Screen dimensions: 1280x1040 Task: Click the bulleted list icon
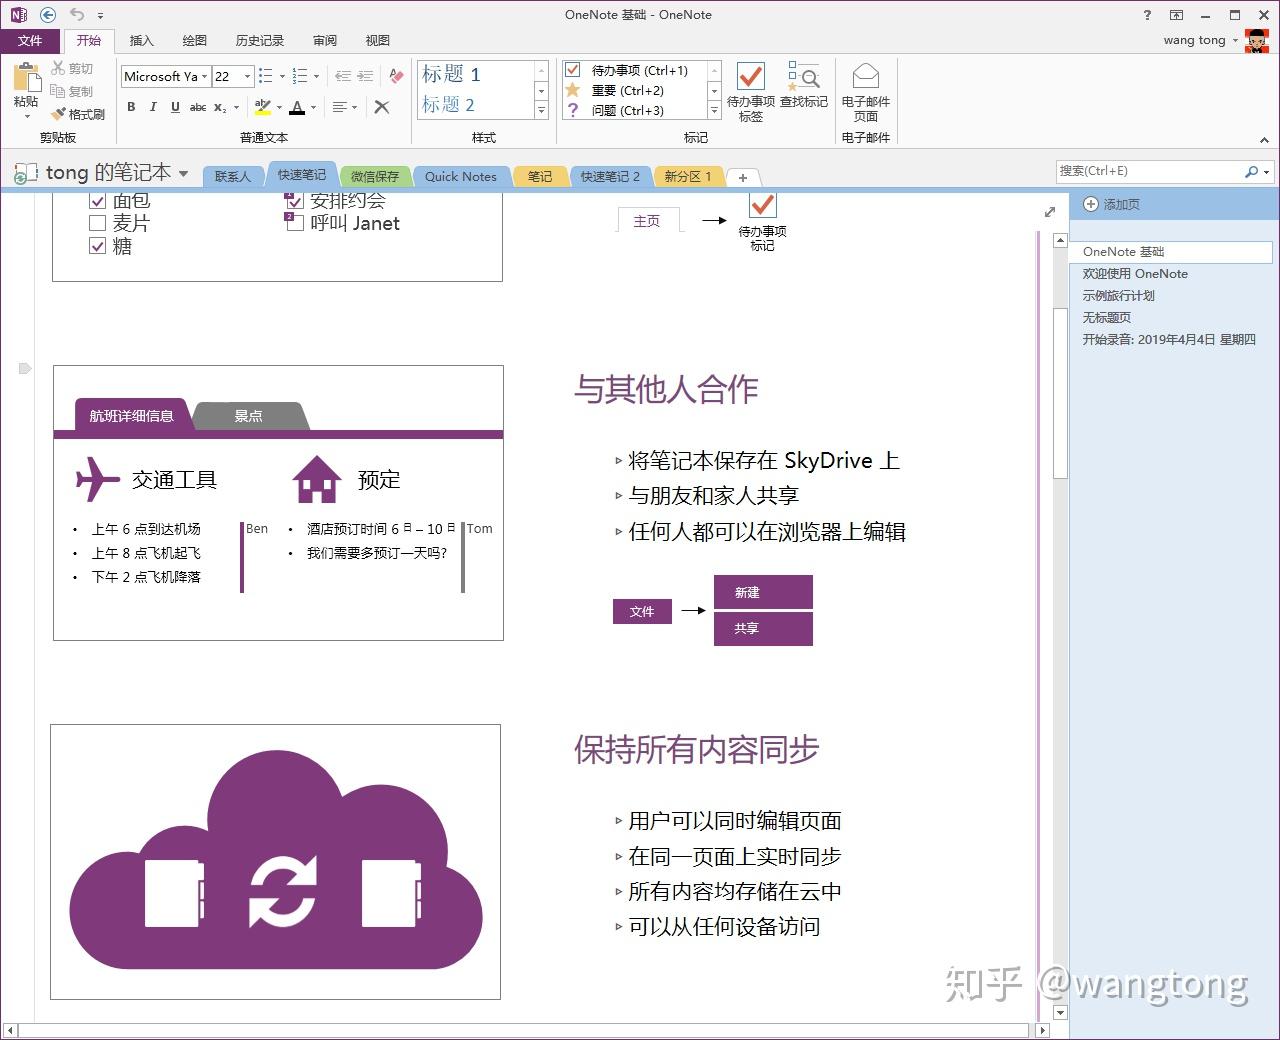click(x=265, y=76)
